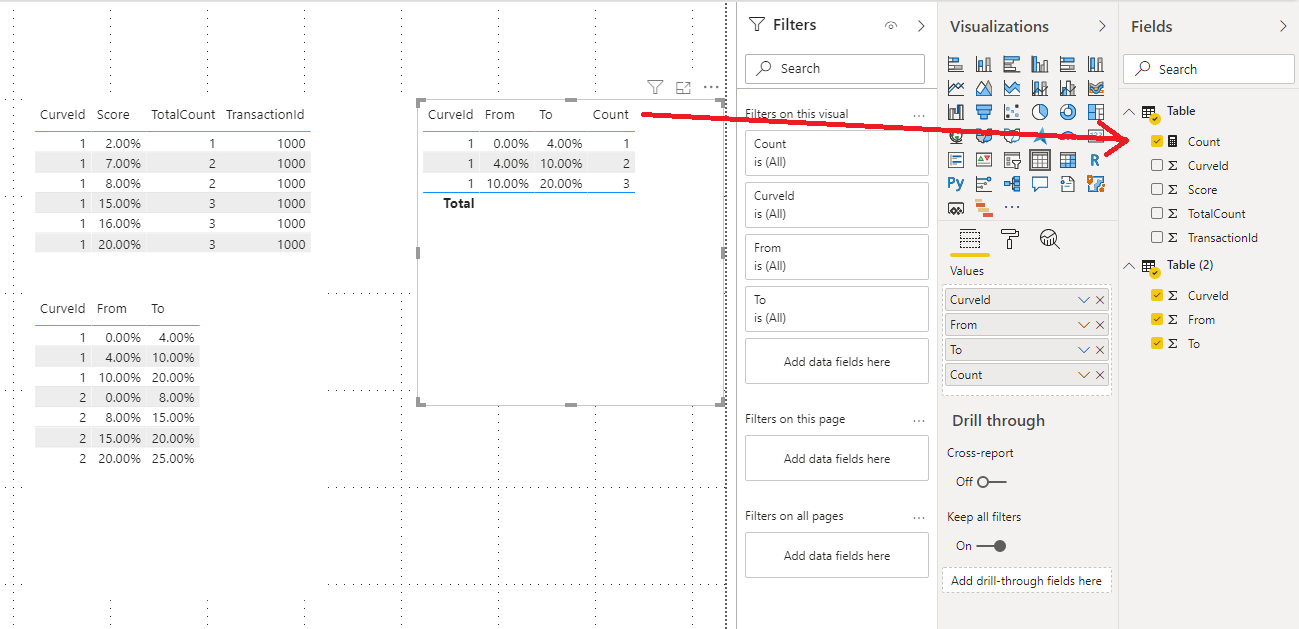Pick the funnel chart visual
Image resolution: width=1299 pixels, height=629 pixels.
(984, 112)
